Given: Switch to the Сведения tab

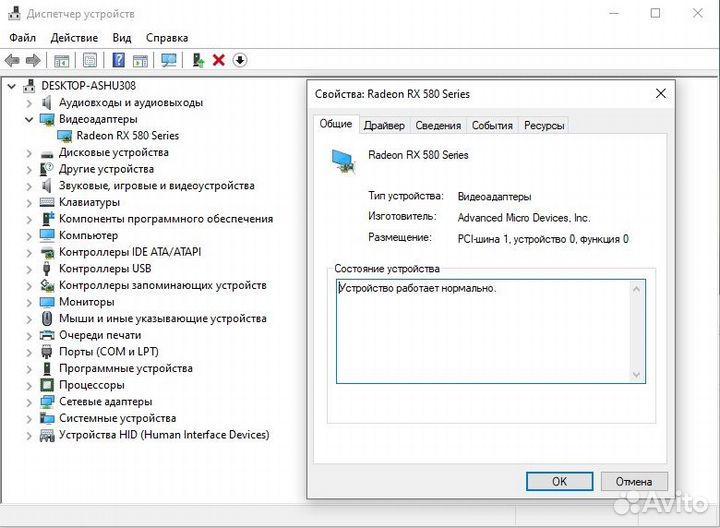Looking at the screenshot, I should [x=438, y=125].
